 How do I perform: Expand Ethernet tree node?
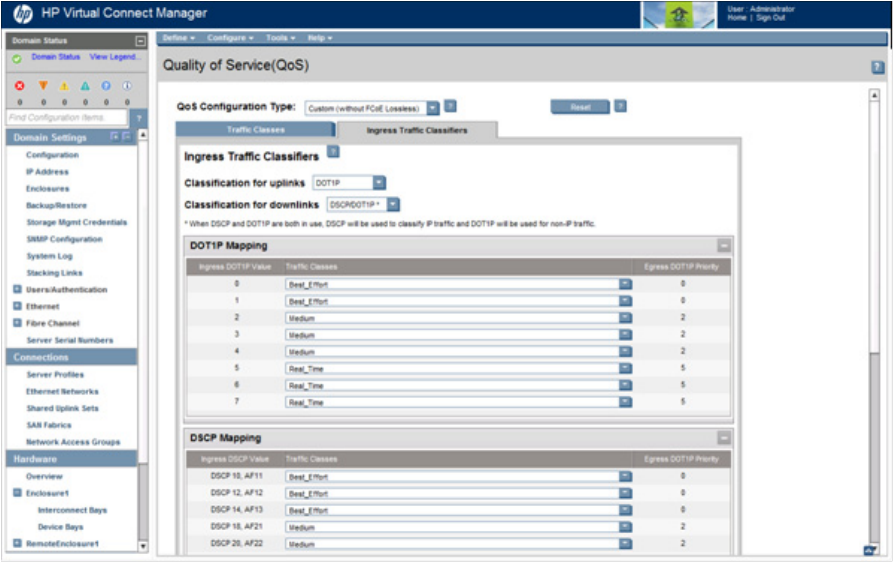pos(17,306)
